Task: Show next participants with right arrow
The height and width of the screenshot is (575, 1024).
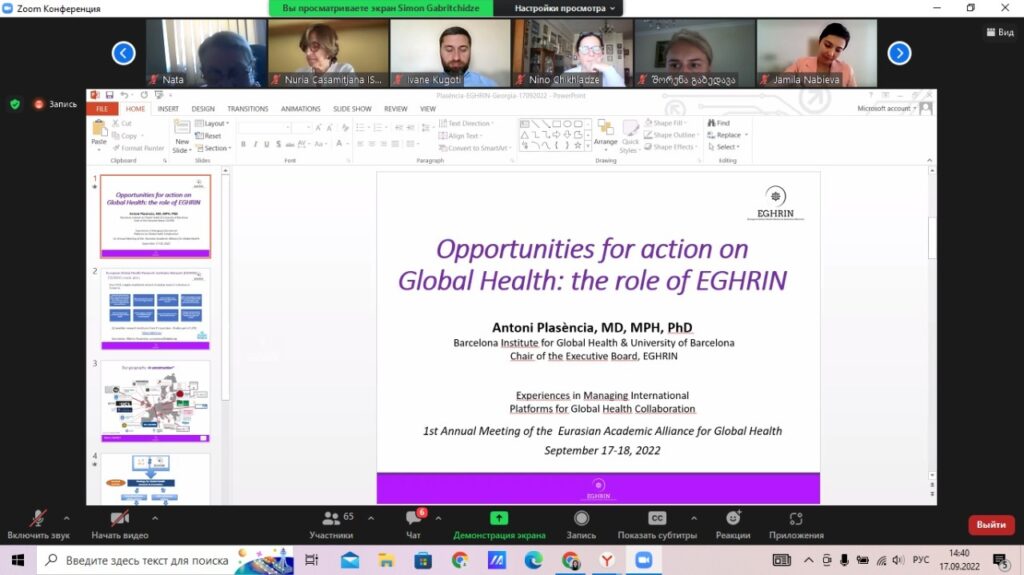Action: 899,53
